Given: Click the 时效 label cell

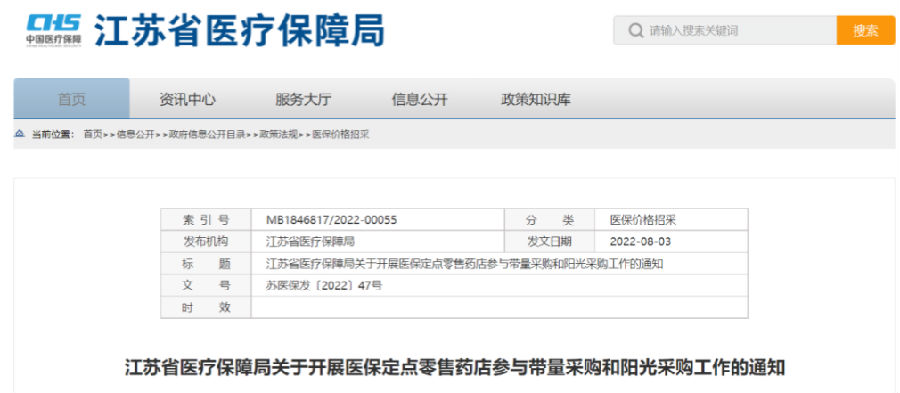Looking at the screenshot, I should 206,308.
